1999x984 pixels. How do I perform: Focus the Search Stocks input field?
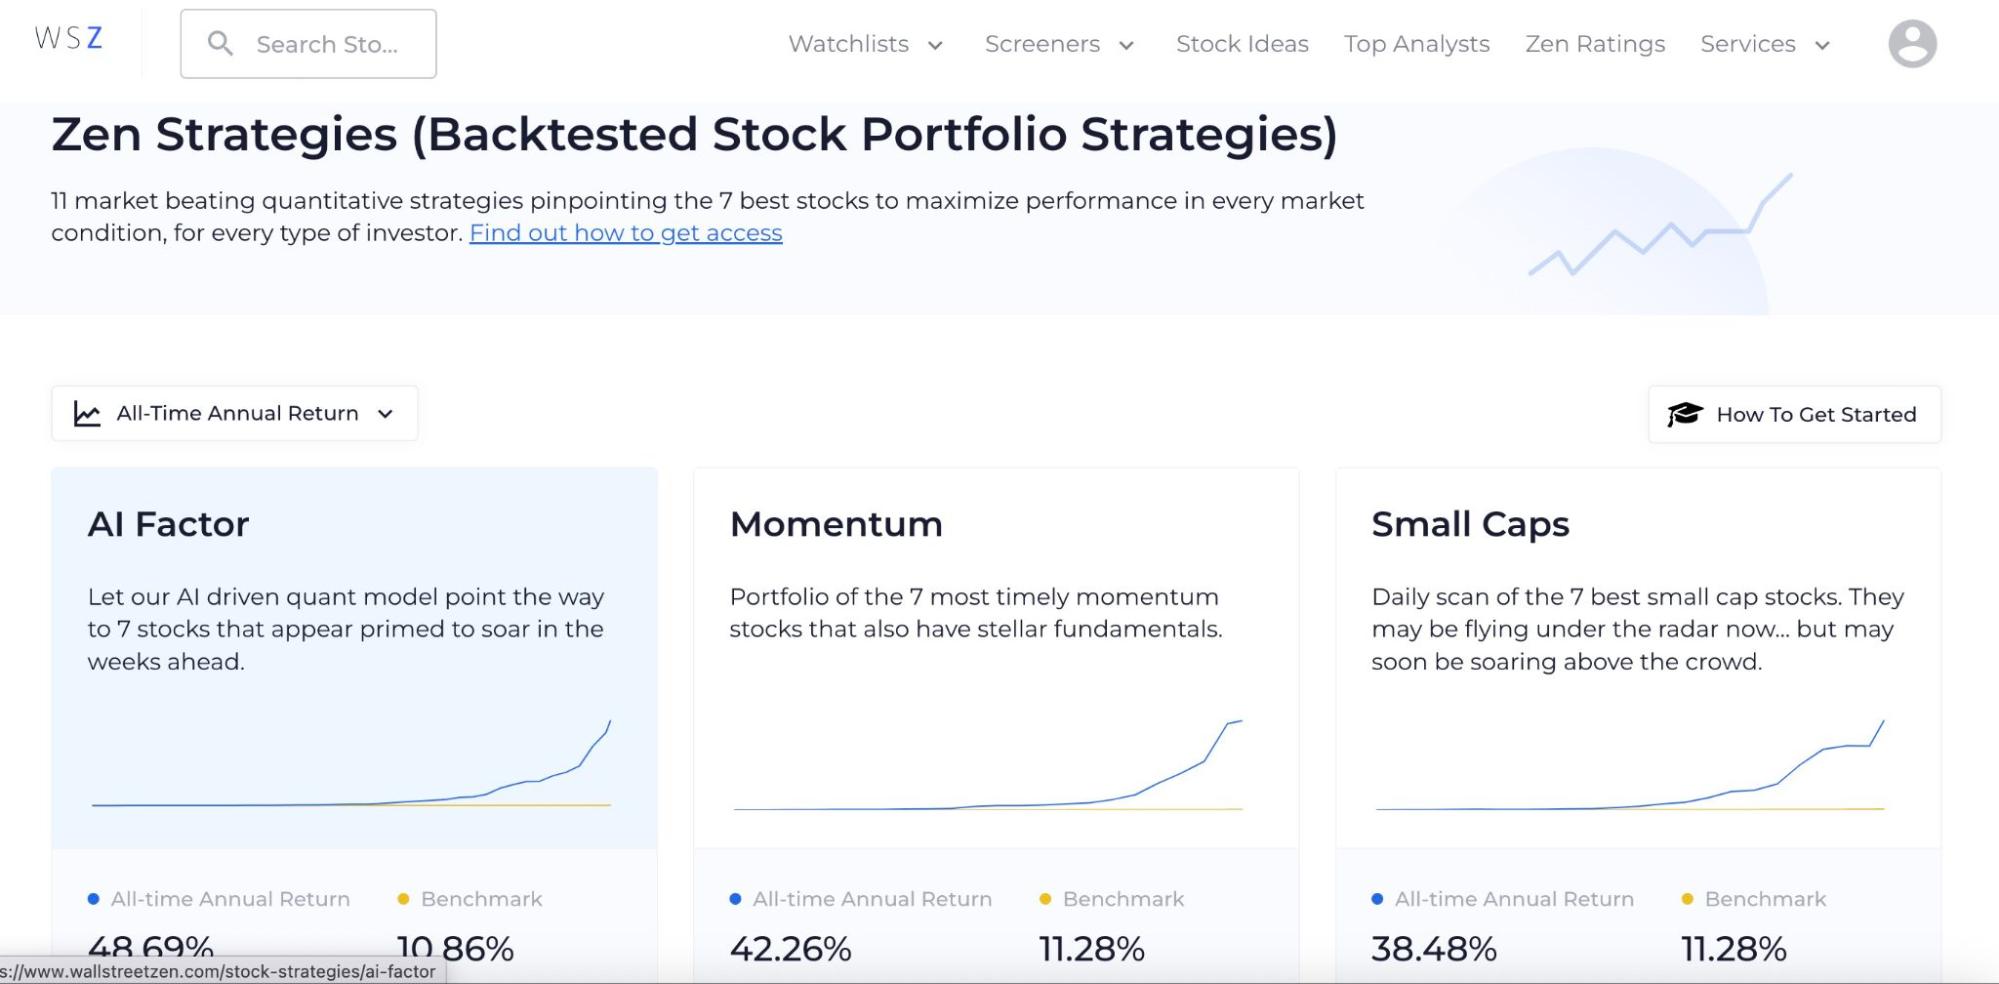click(327, 45)
